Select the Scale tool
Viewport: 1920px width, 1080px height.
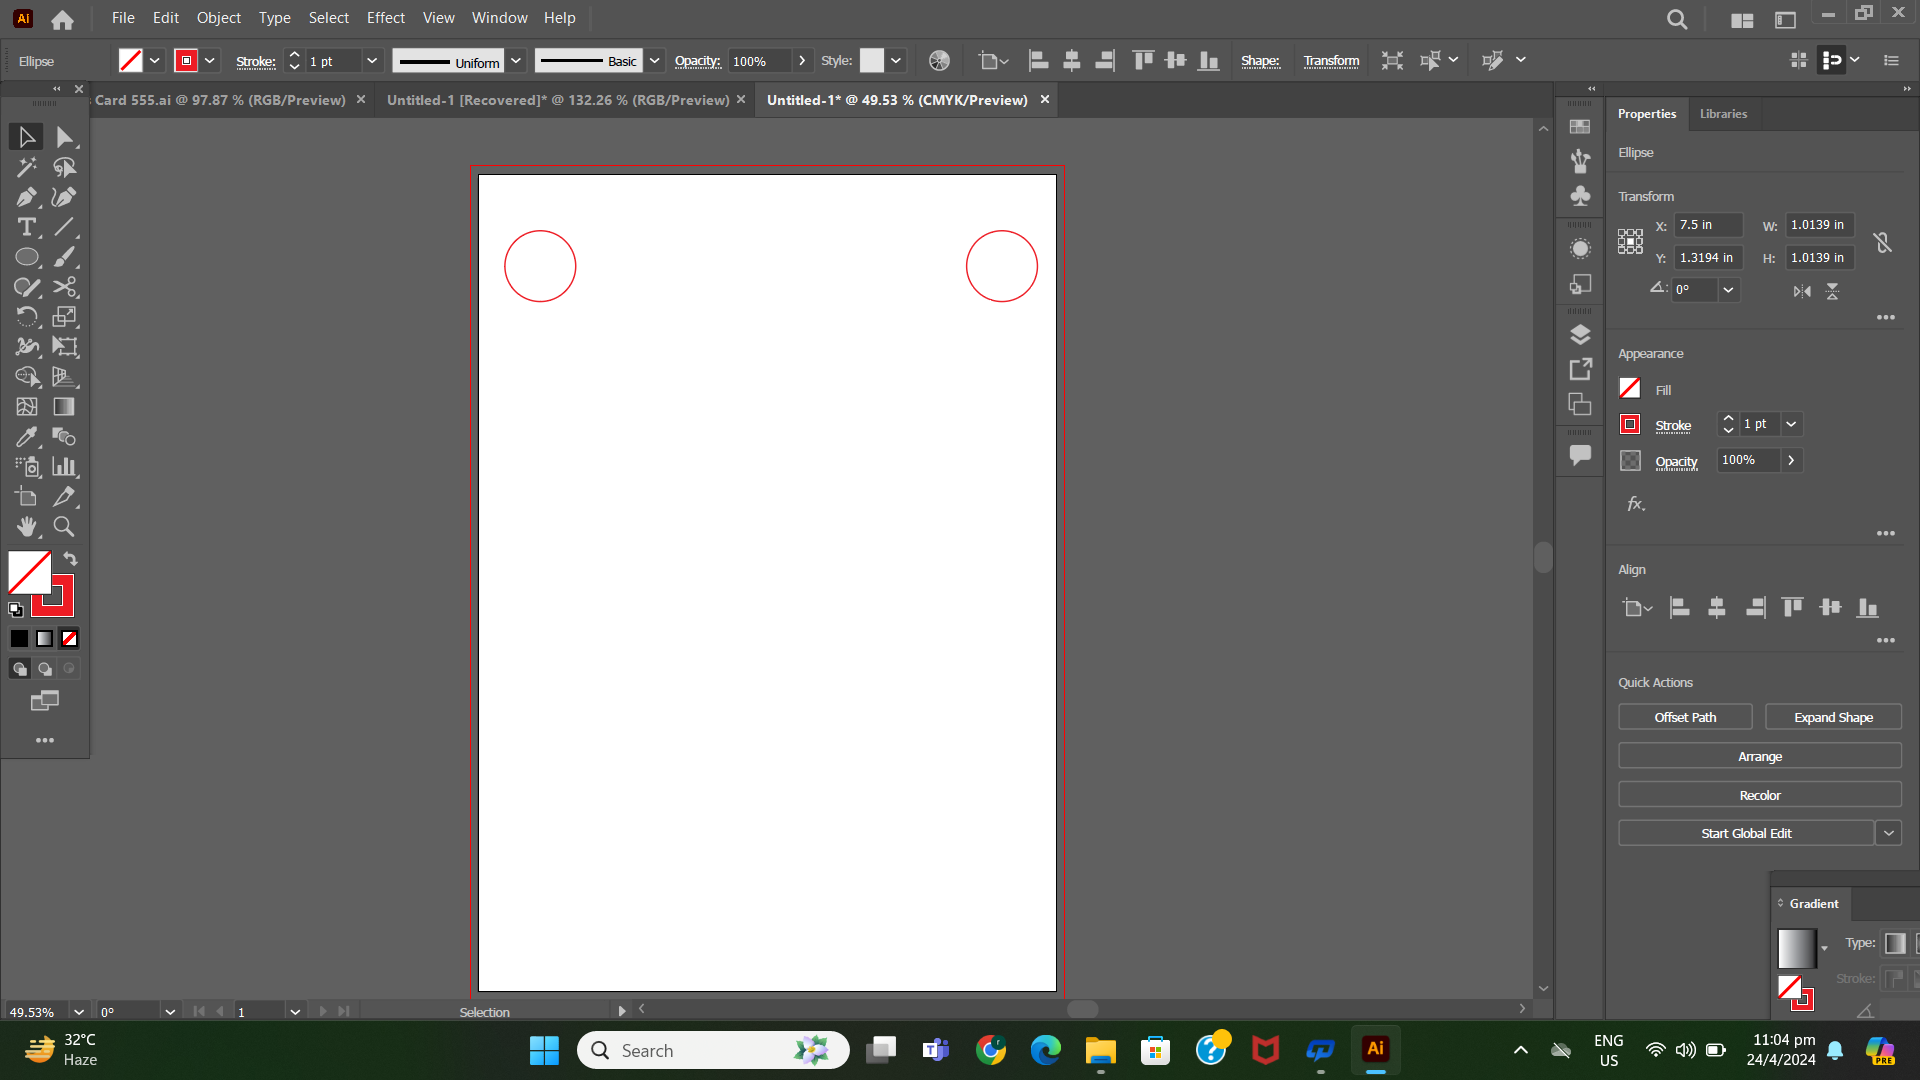pyautogui.click(x=65, y=317)
